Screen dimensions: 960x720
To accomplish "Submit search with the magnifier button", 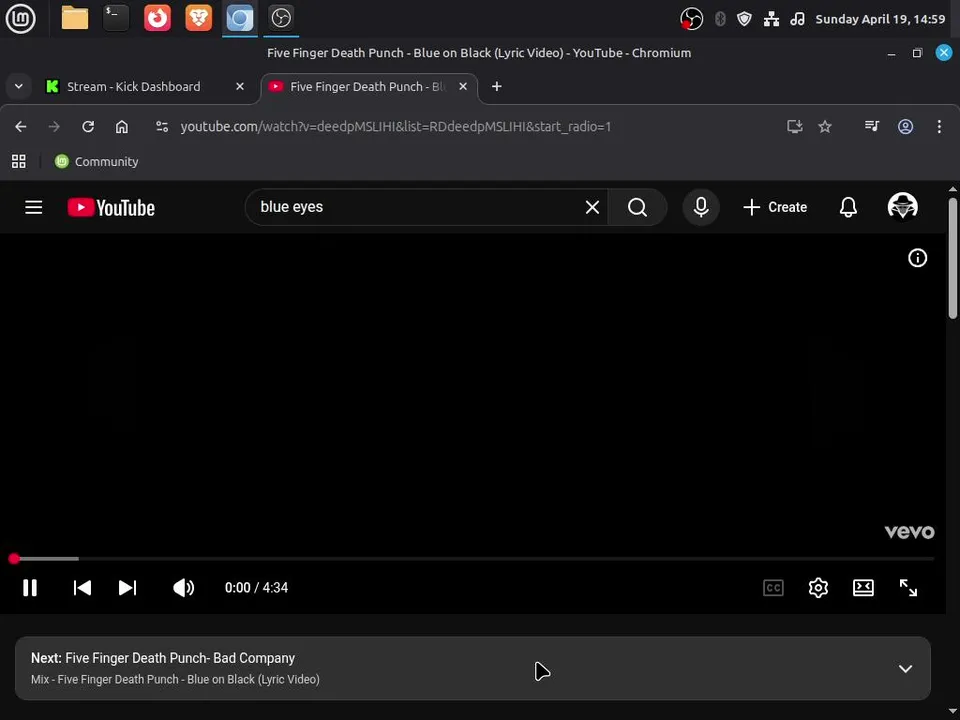I will coord(637,207).
